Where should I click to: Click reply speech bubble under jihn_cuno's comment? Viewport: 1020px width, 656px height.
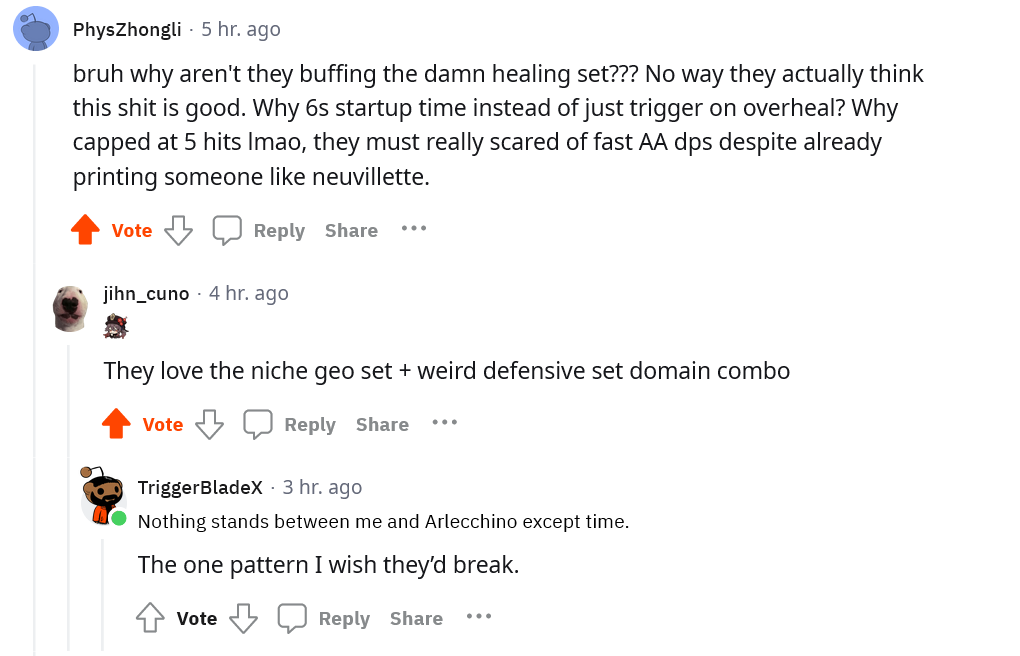point(258,424)
